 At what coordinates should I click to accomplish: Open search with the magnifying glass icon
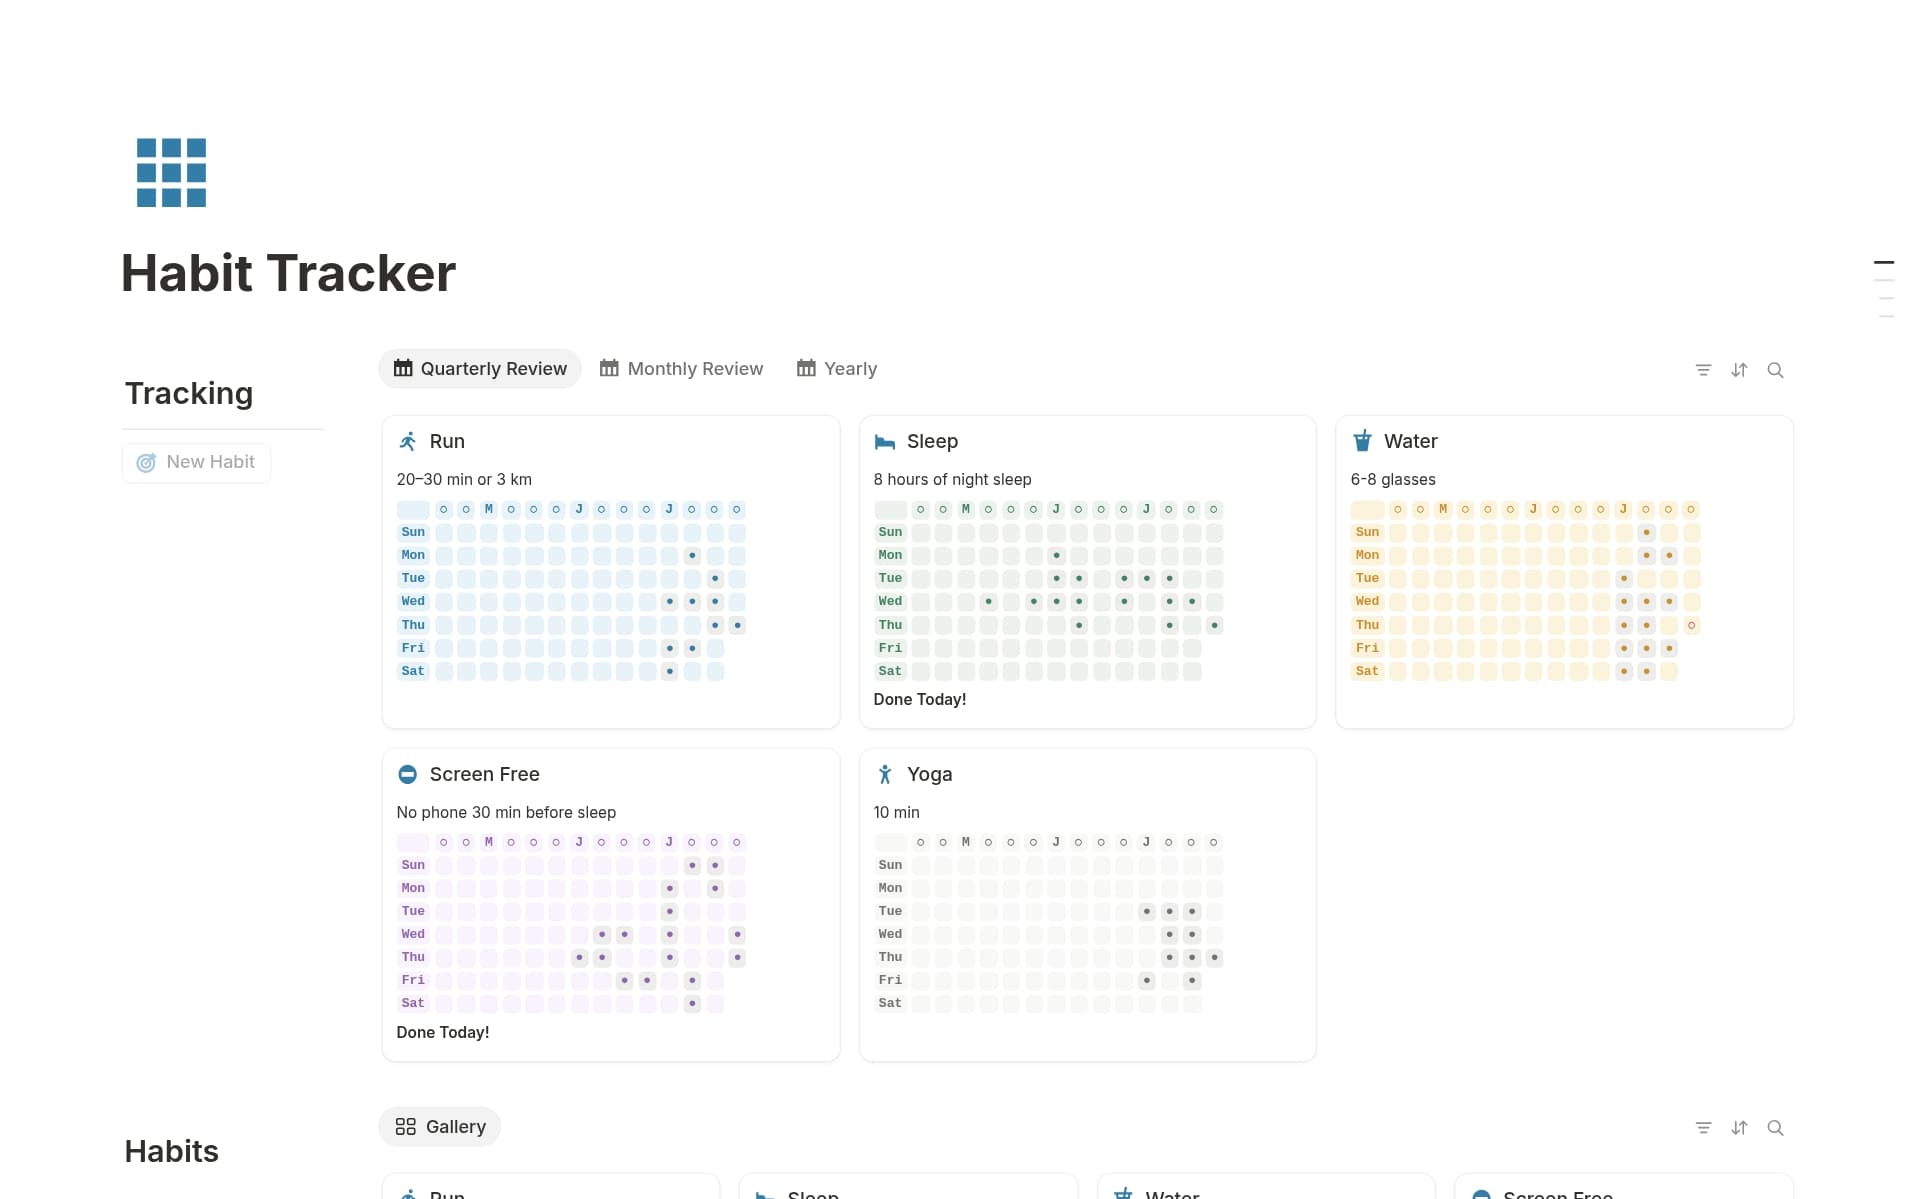1776,370
